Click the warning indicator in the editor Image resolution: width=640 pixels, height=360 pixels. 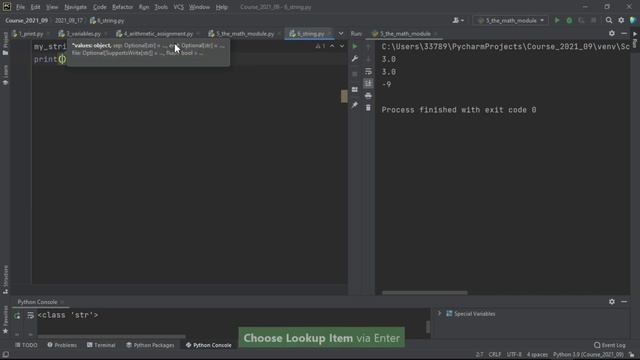click(320, 46)
